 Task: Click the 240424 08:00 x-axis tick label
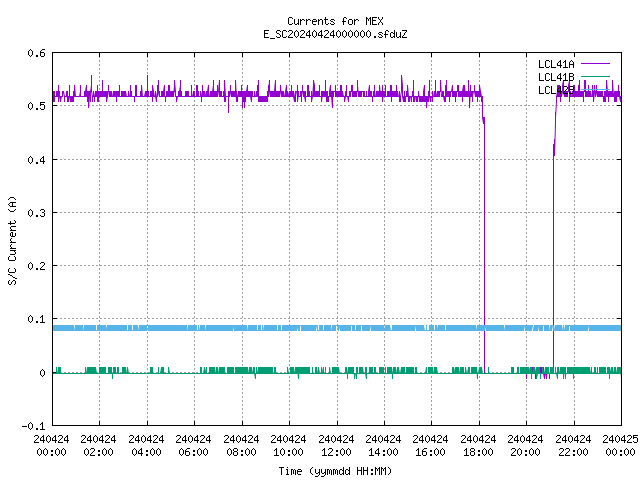click(241, 446)
